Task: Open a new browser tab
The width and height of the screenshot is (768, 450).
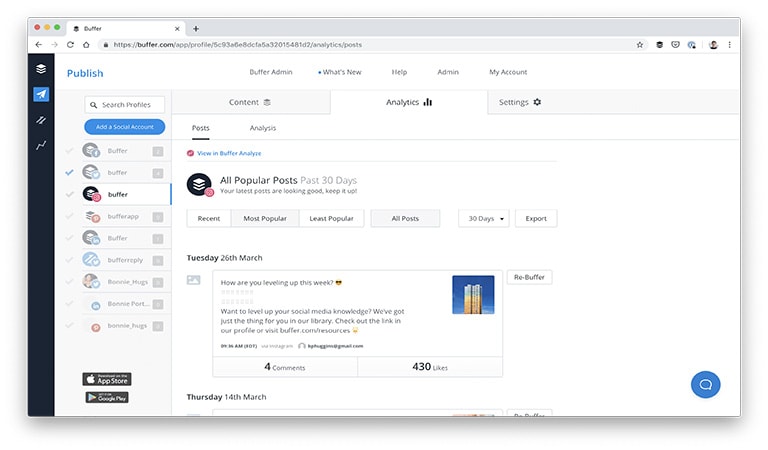Action: (x=196, y=29)
